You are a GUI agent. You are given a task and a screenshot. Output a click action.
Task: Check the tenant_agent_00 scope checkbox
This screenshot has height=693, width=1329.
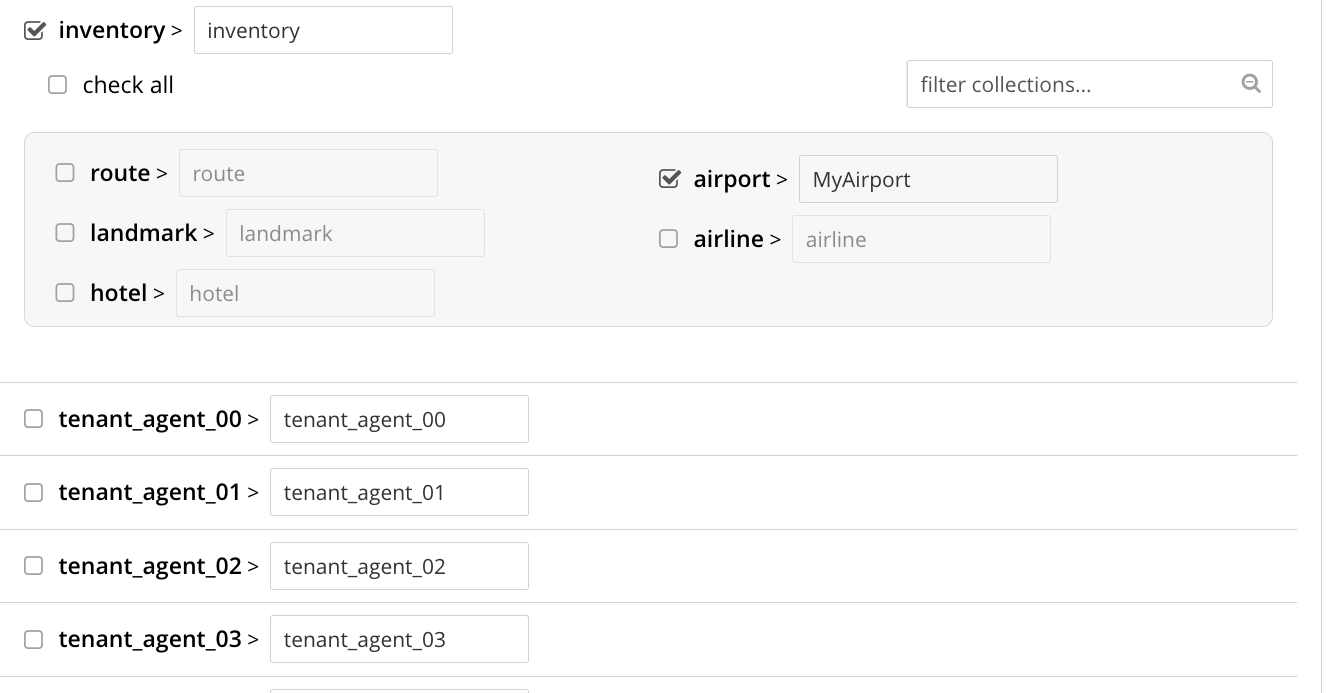click(34, 419)
